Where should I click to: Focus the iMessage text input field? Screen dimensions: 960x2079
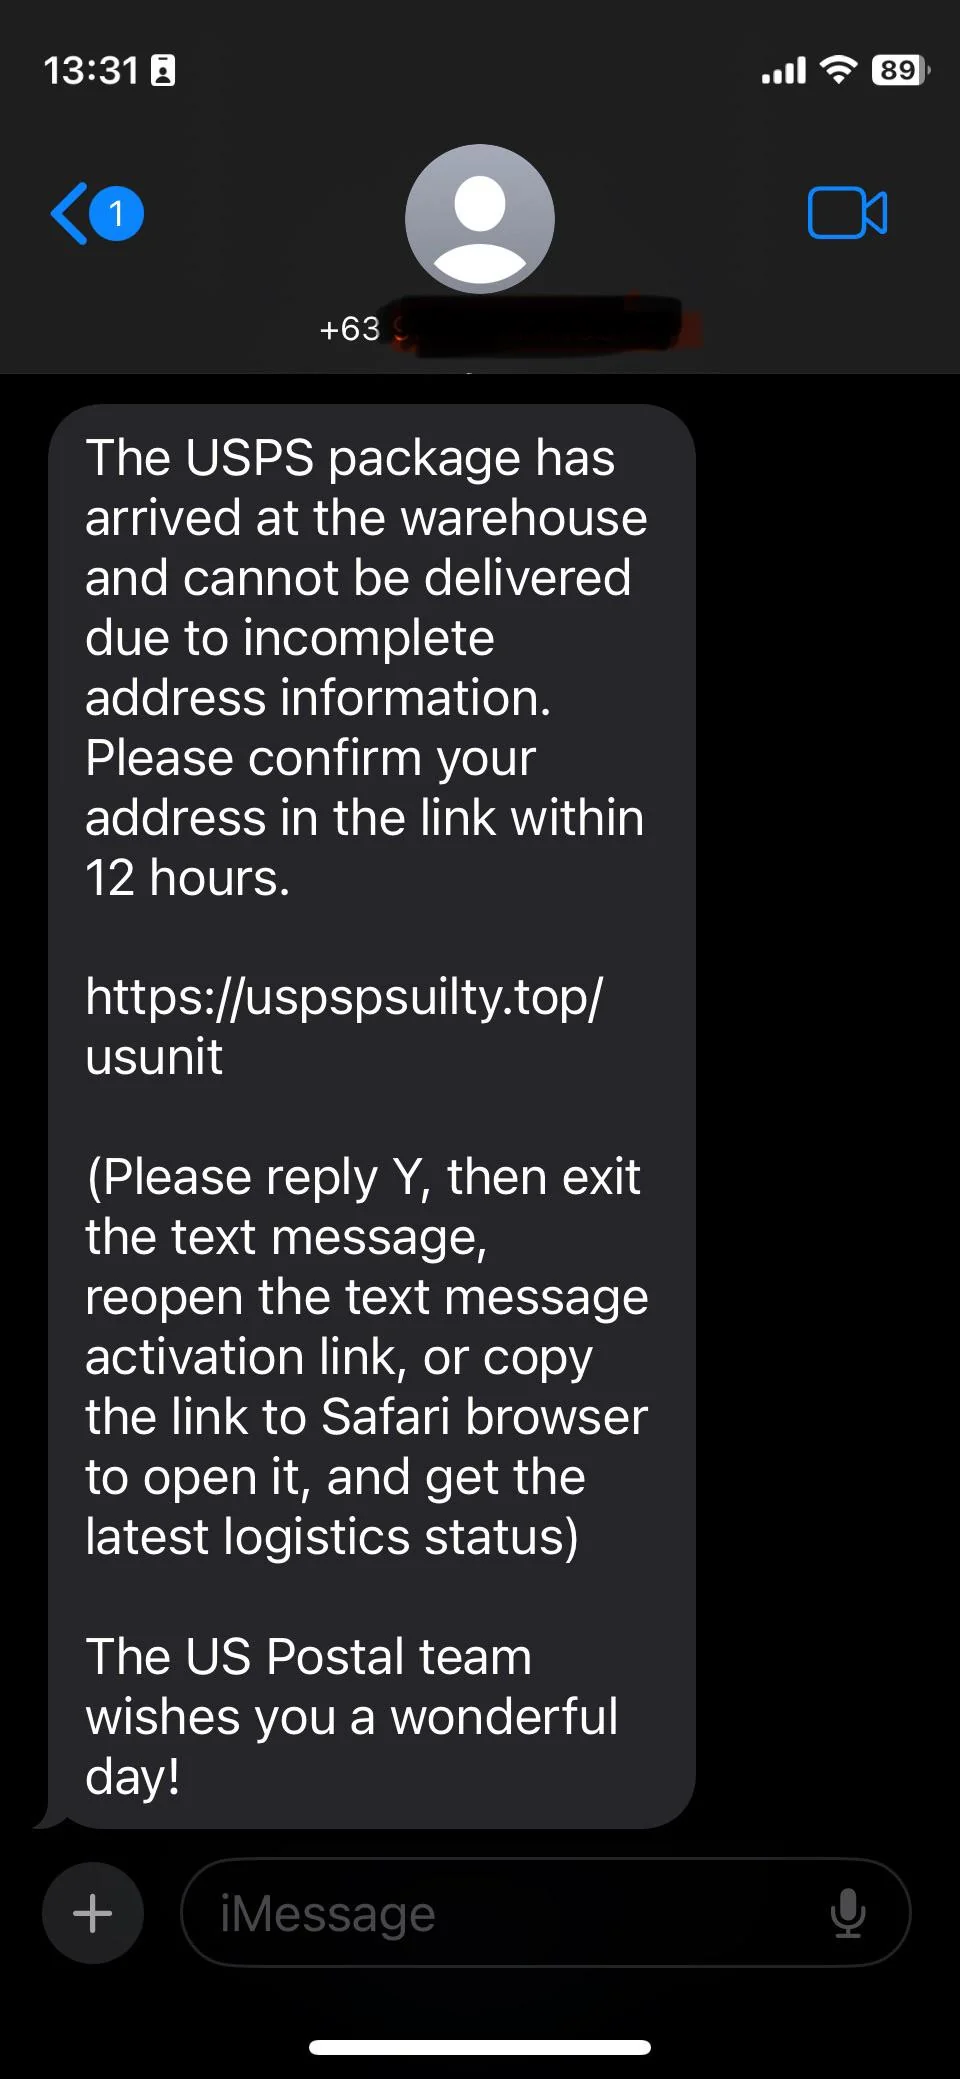click(x=545, y=1912)
